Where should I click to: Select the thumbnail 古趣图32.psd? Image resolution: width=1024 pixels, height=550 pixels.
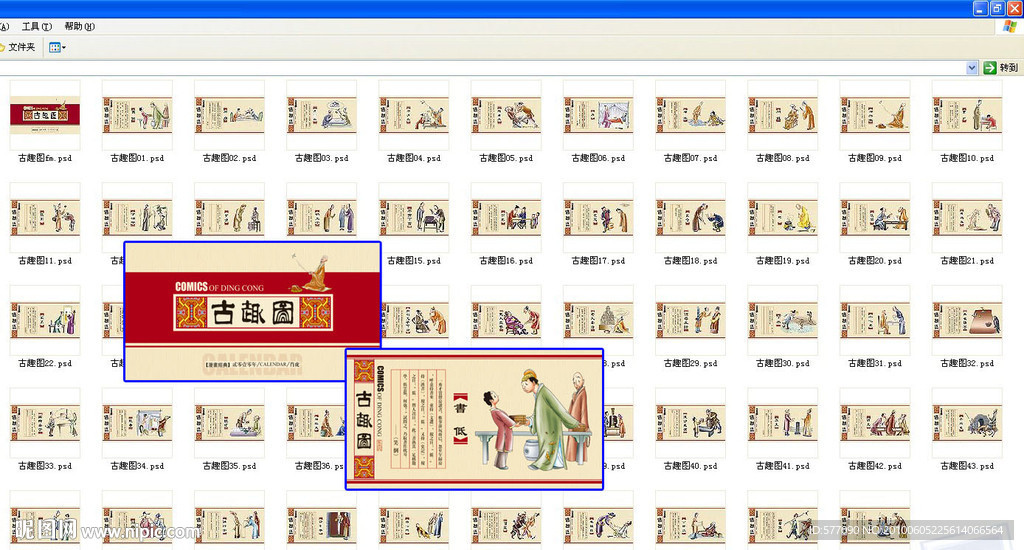pyautogui.click(x=967, y=320)
